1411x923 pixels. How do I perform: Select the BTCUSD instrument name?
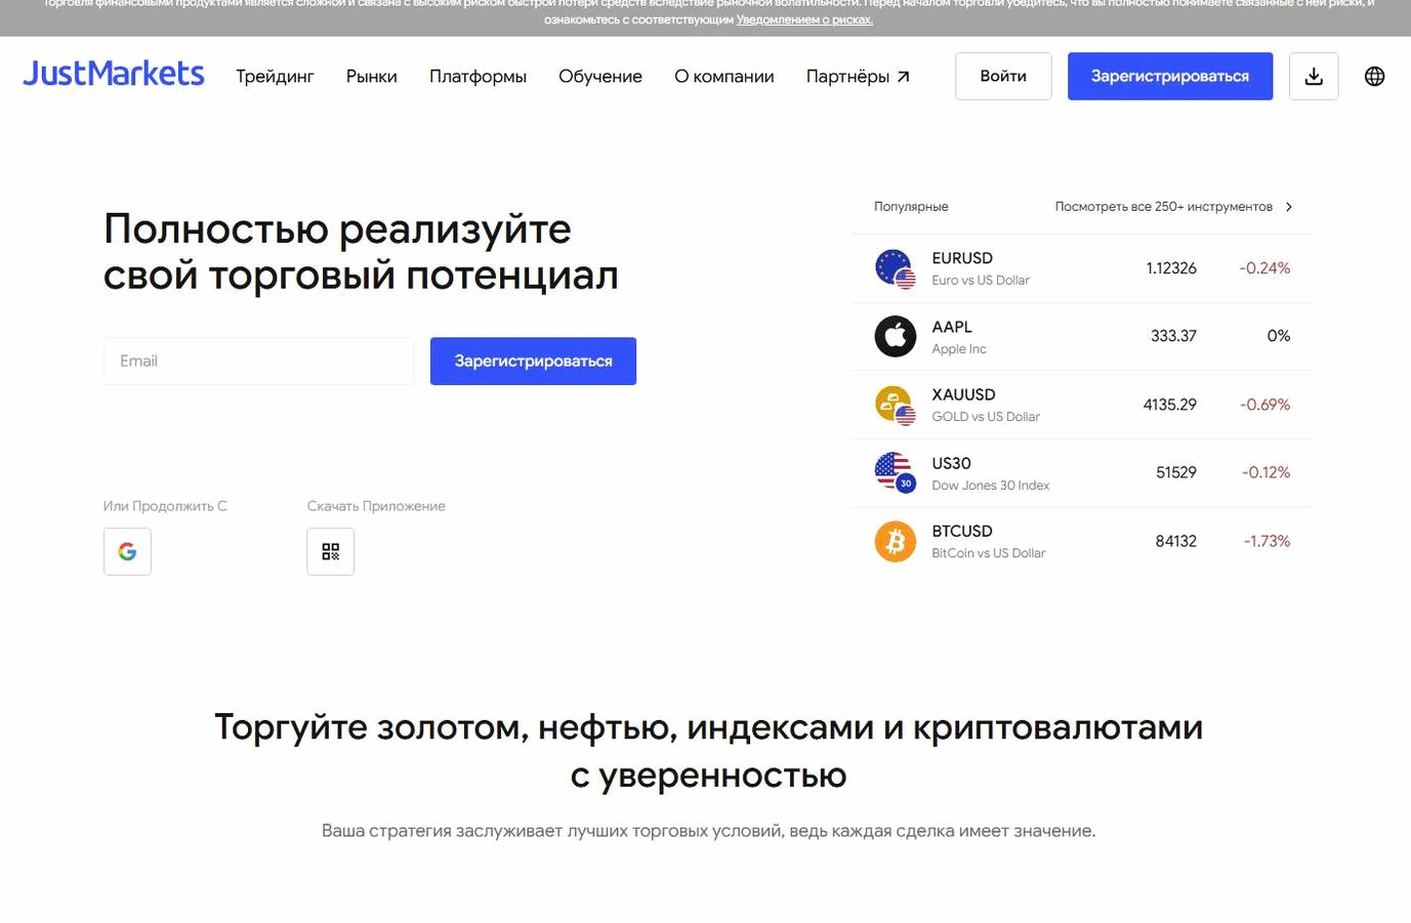click(x=962, y=531)
